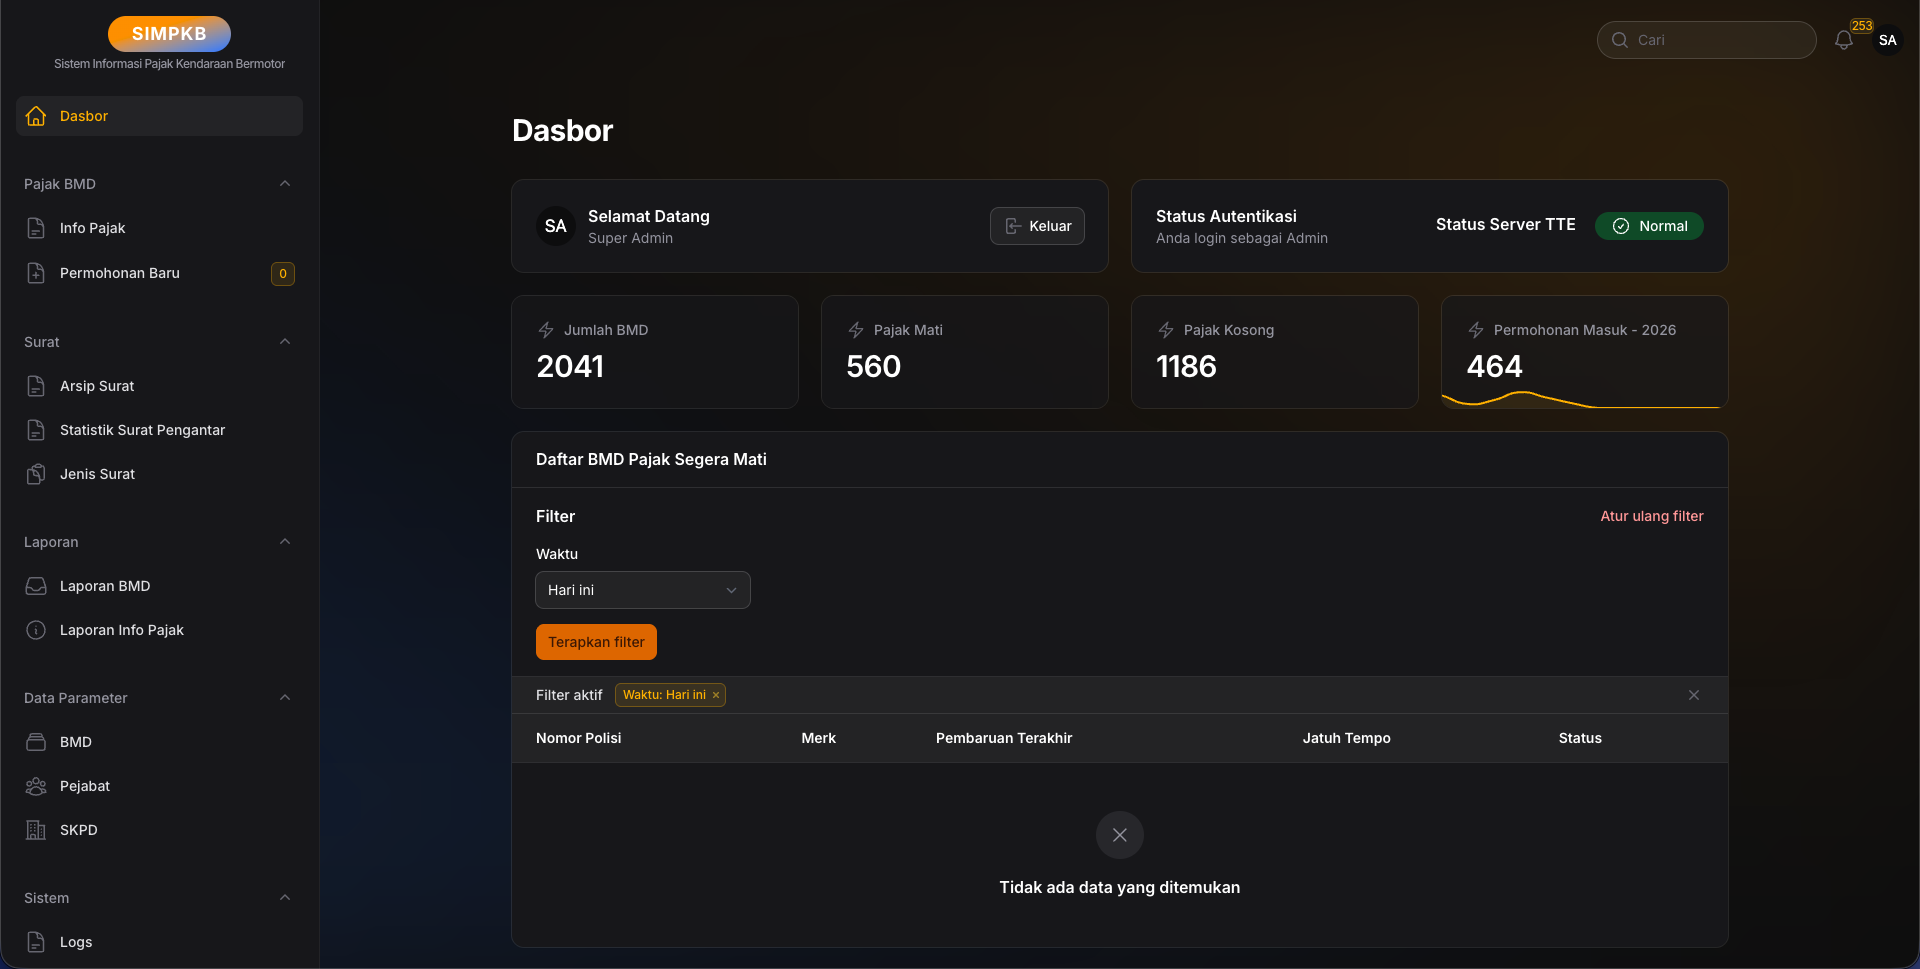
Task: Open the Waktu 'Hari ini' dropdown
Action: click(643, 590)
